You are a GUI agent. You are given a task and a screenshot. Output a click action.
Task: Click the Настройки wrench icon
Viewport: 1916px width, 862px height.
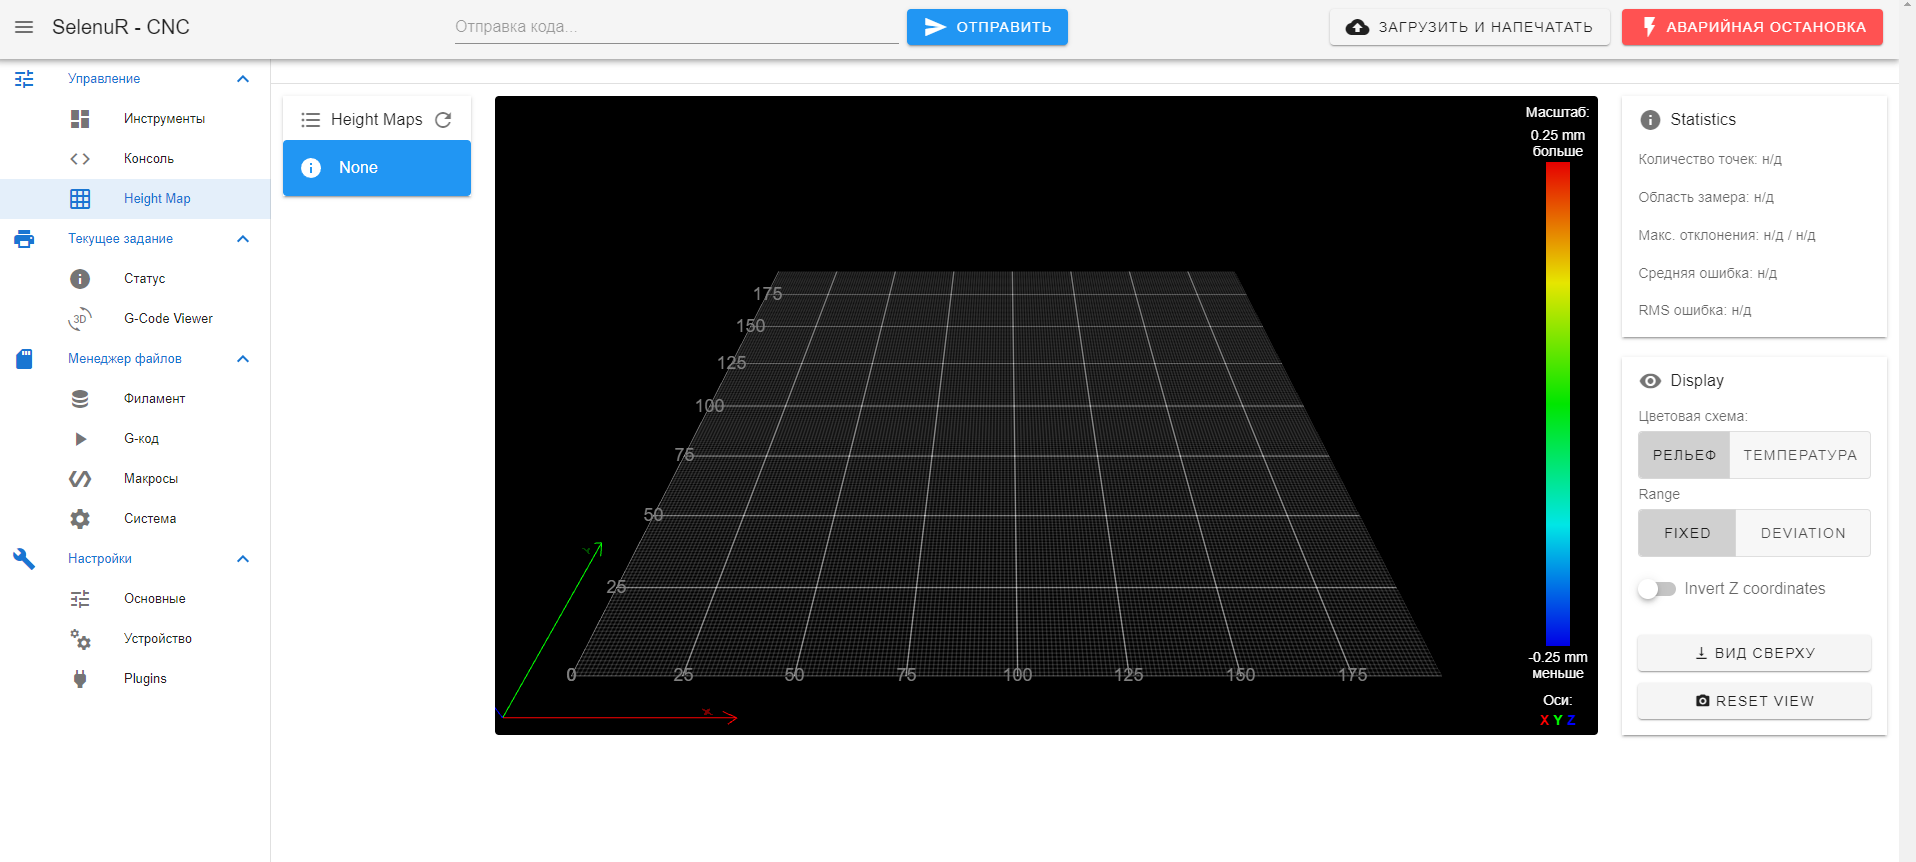[x=24, y=559]
